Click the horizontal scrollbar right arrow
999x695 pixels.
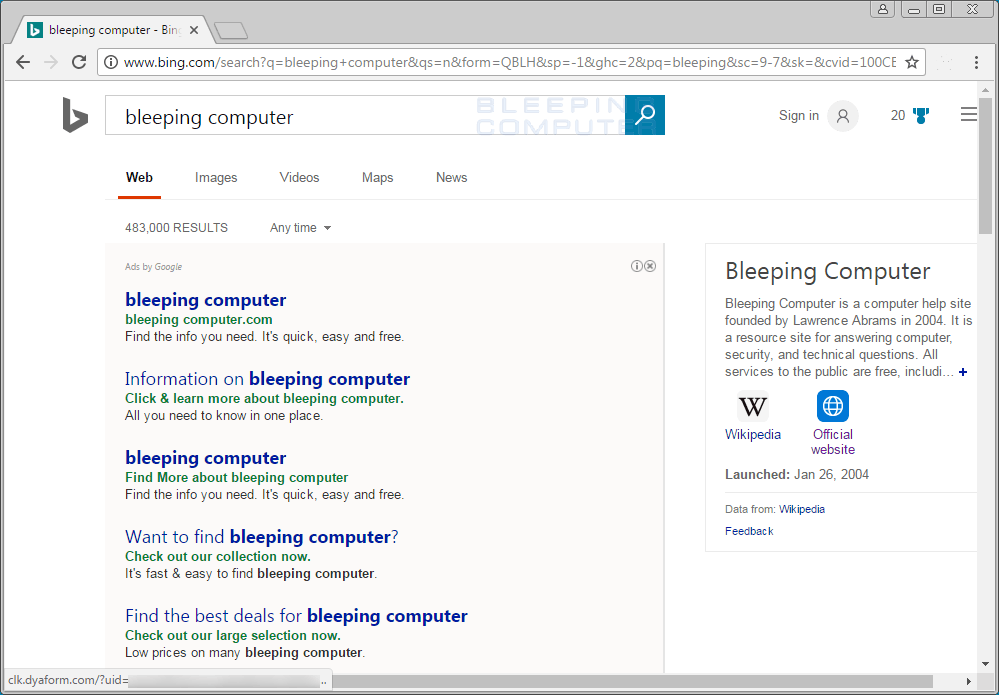(x=969, y=681)
